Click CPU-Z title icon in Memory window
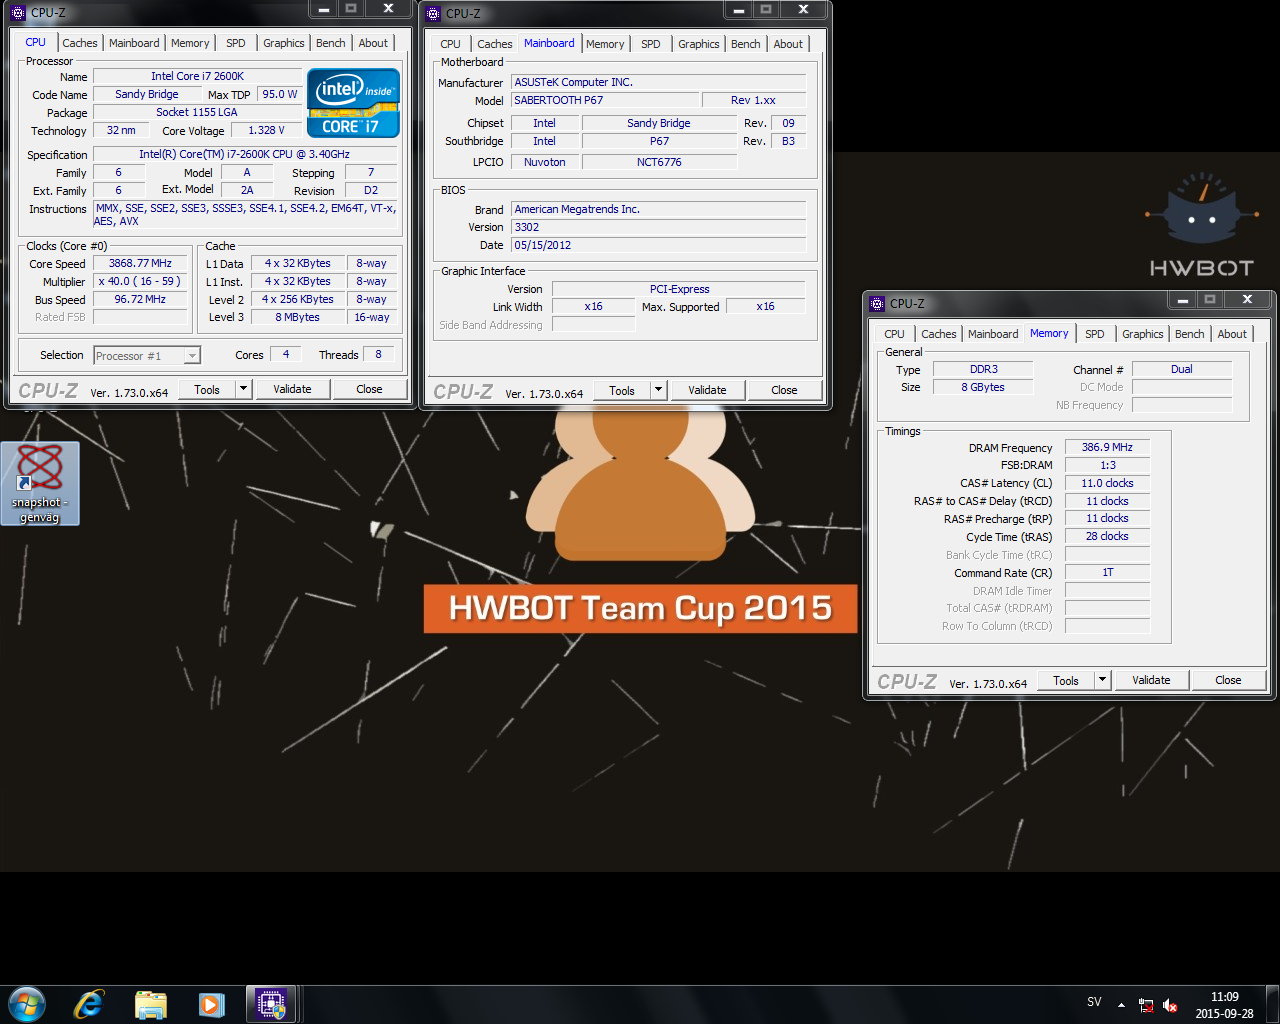Viewport: 1280px width, 1024px height. point(877,303)
